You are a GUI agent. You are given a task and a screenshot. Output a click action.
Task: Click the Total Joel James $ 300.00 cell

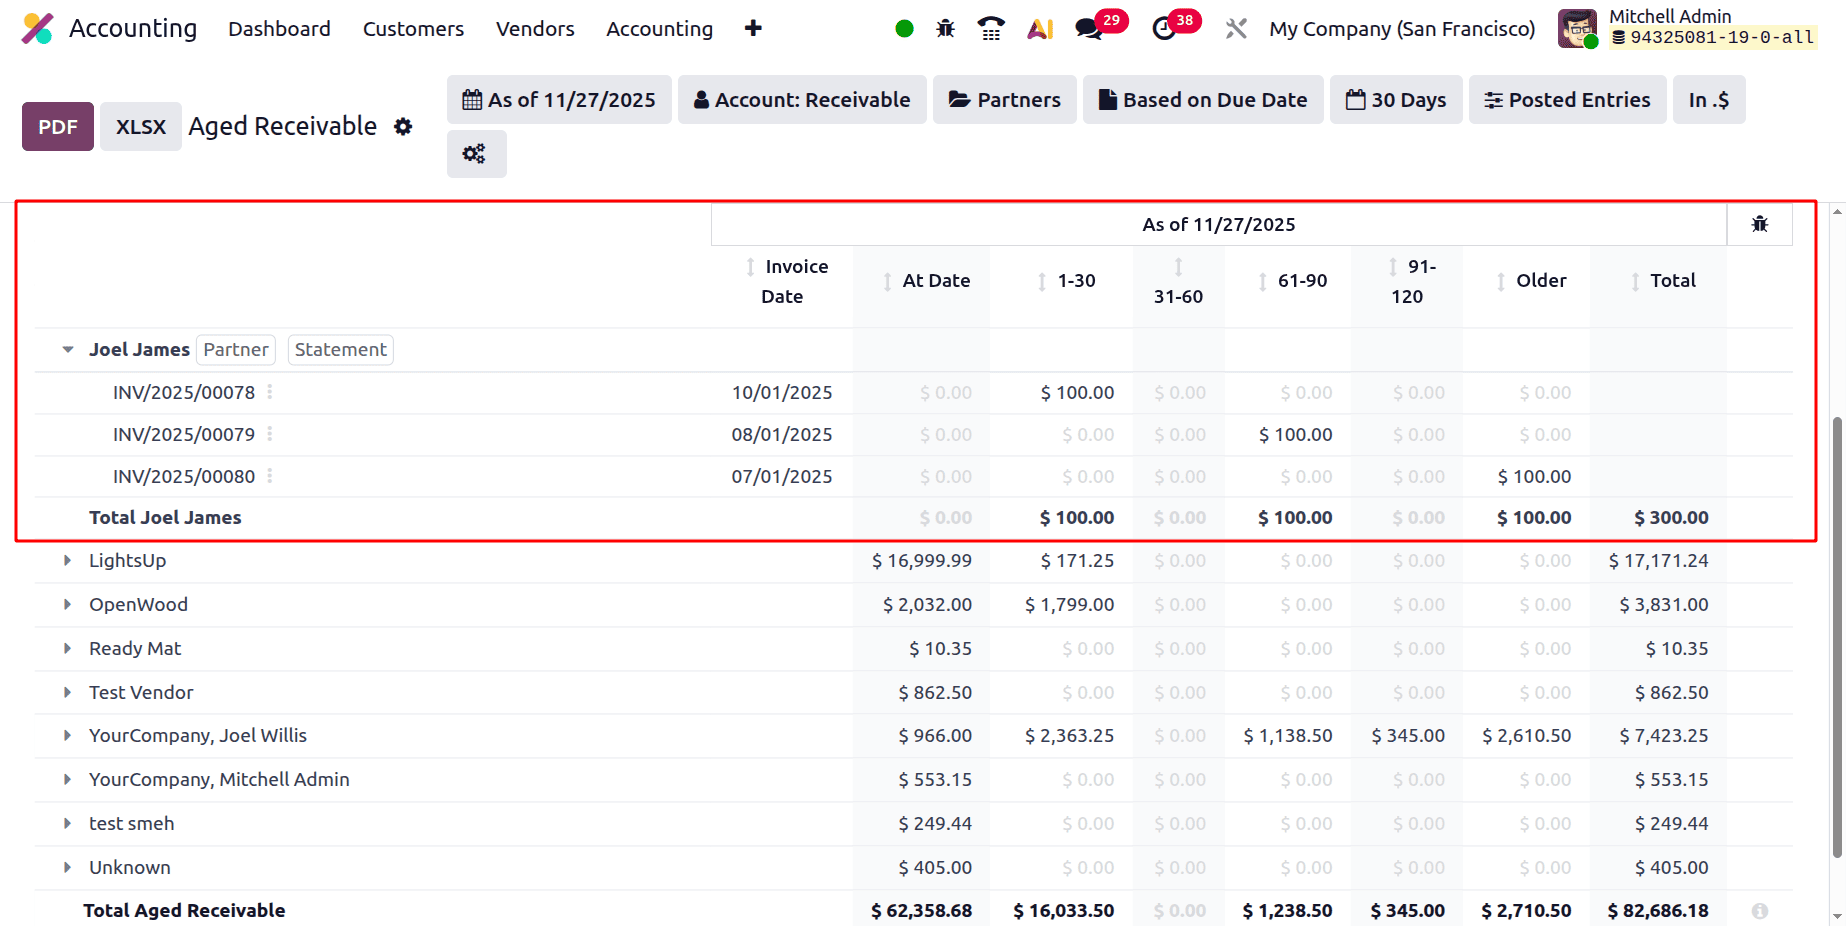click(x=1671, y=518)
